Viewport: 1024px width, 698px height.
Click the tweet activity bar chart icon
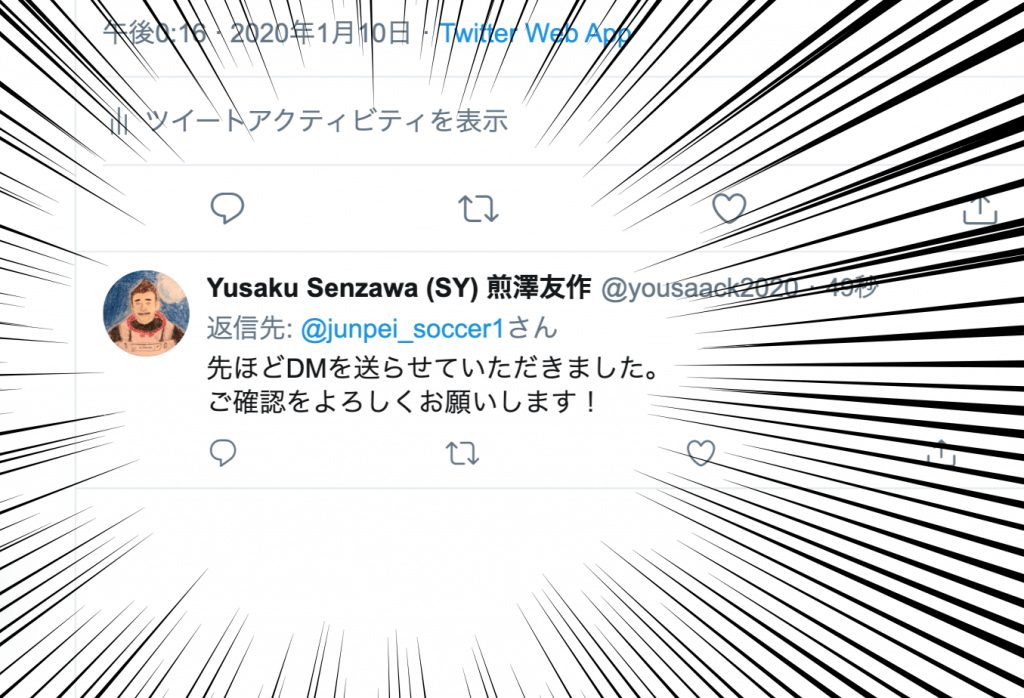point(119,121)
